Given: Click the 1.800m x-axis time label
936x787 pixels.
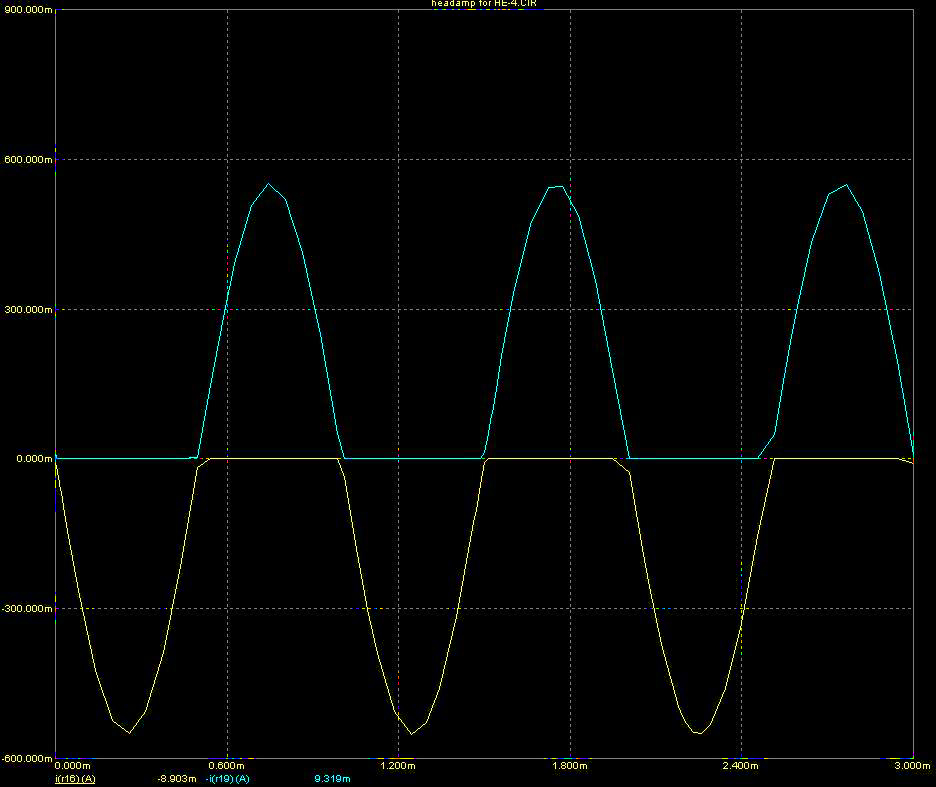Looking at the screenshot, I should (569, 766).
